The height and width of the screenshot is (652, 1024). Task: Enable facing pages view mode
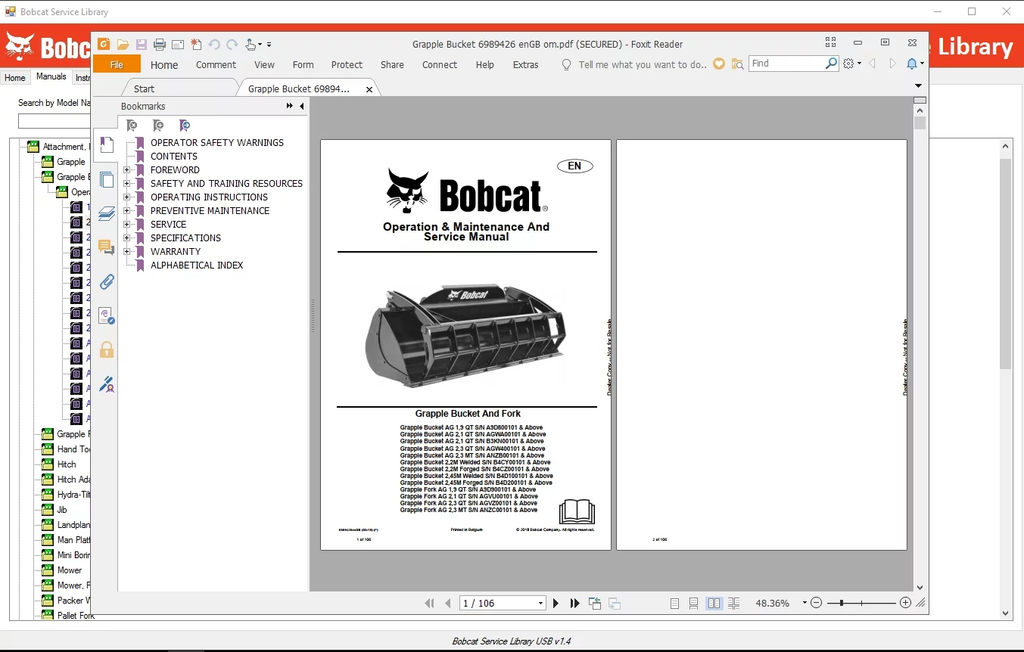pyautogui.click(x=714, y=603)
